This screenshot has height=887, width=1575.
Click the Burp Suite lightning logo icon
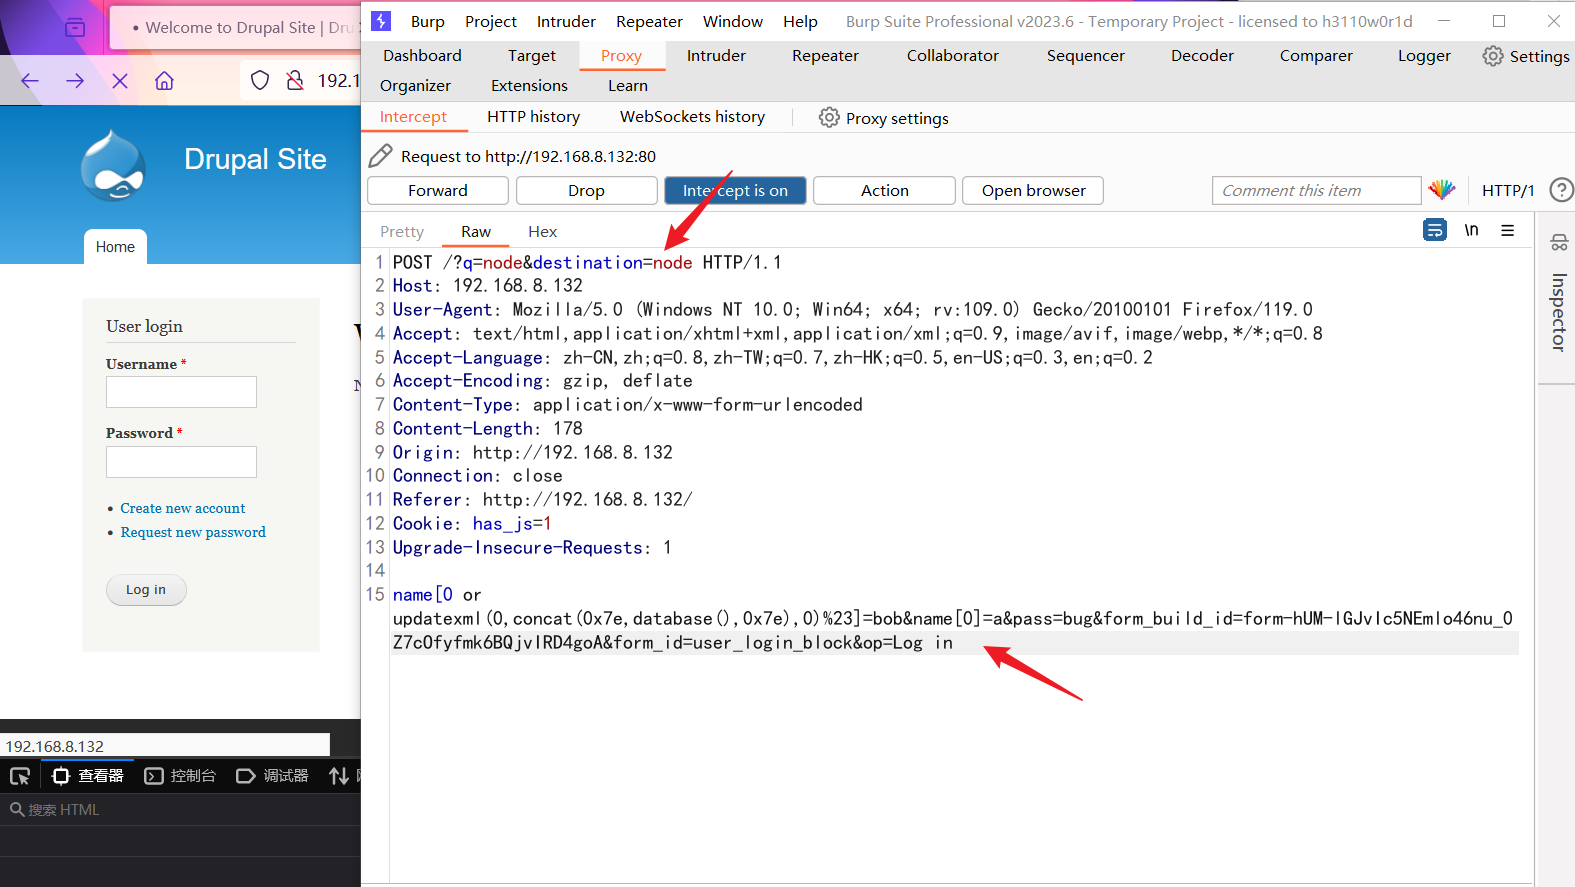tap(381, 21)
